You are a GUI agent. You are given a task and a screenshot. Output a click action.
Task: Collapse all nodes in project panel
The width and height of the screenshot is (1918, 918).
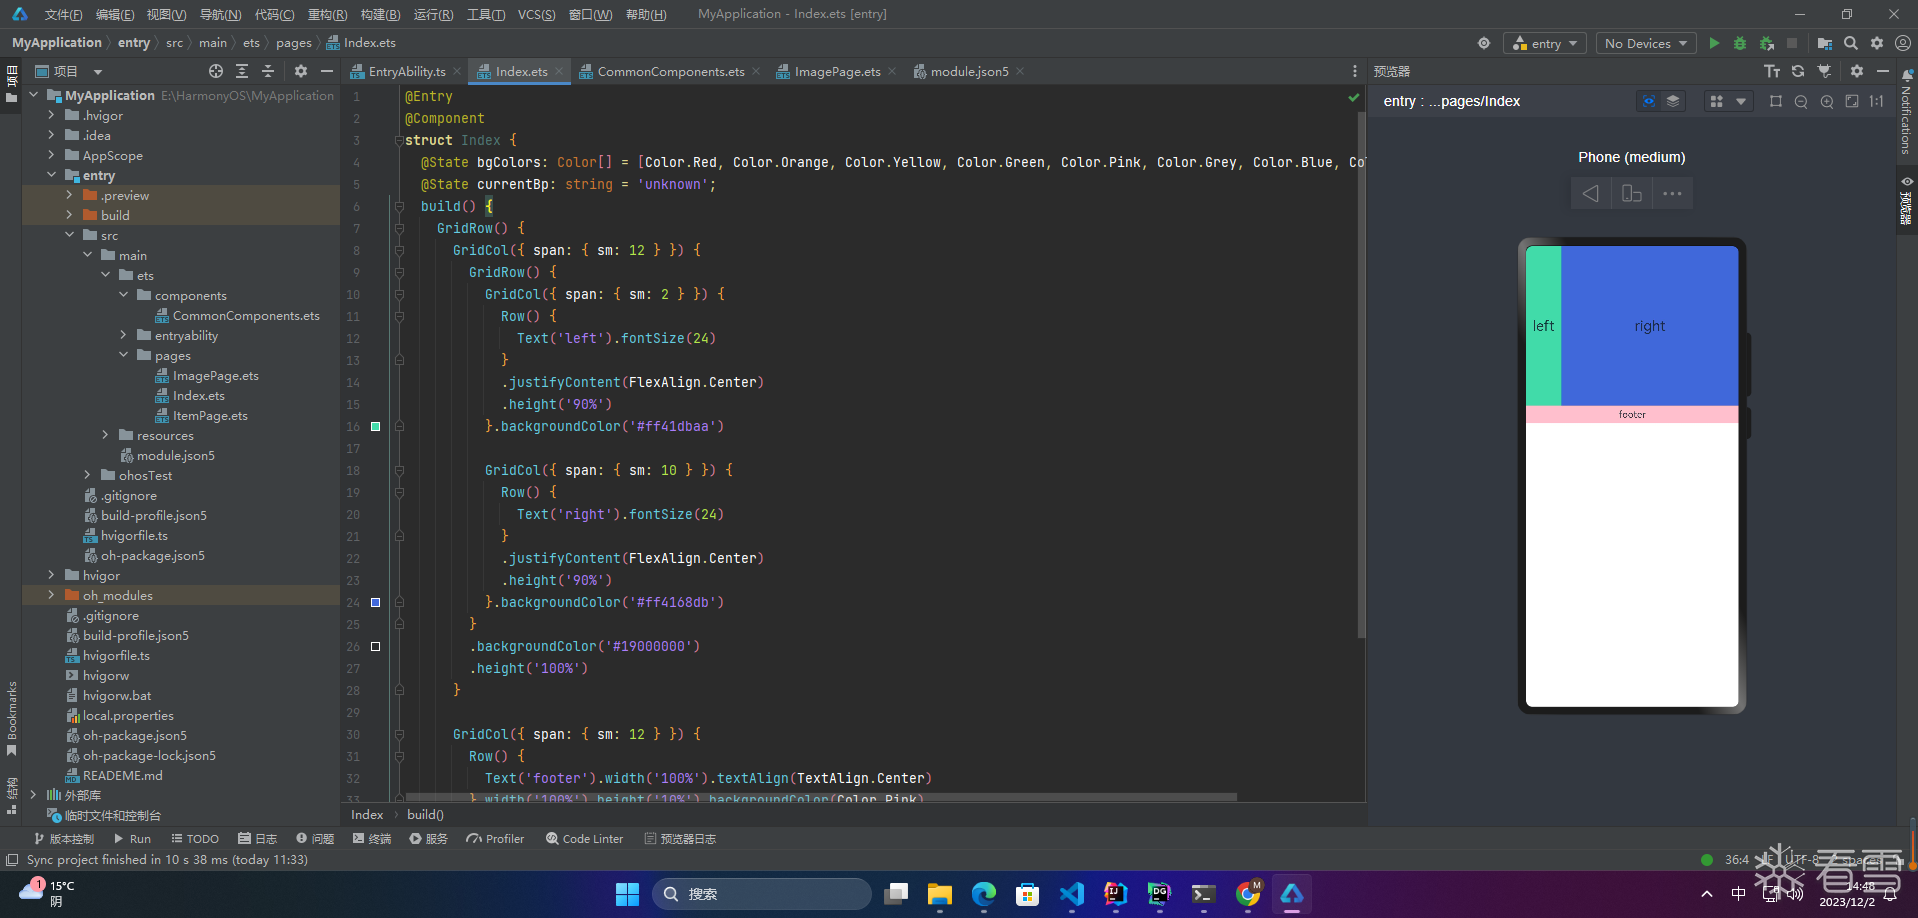click(x=268, y=71)
